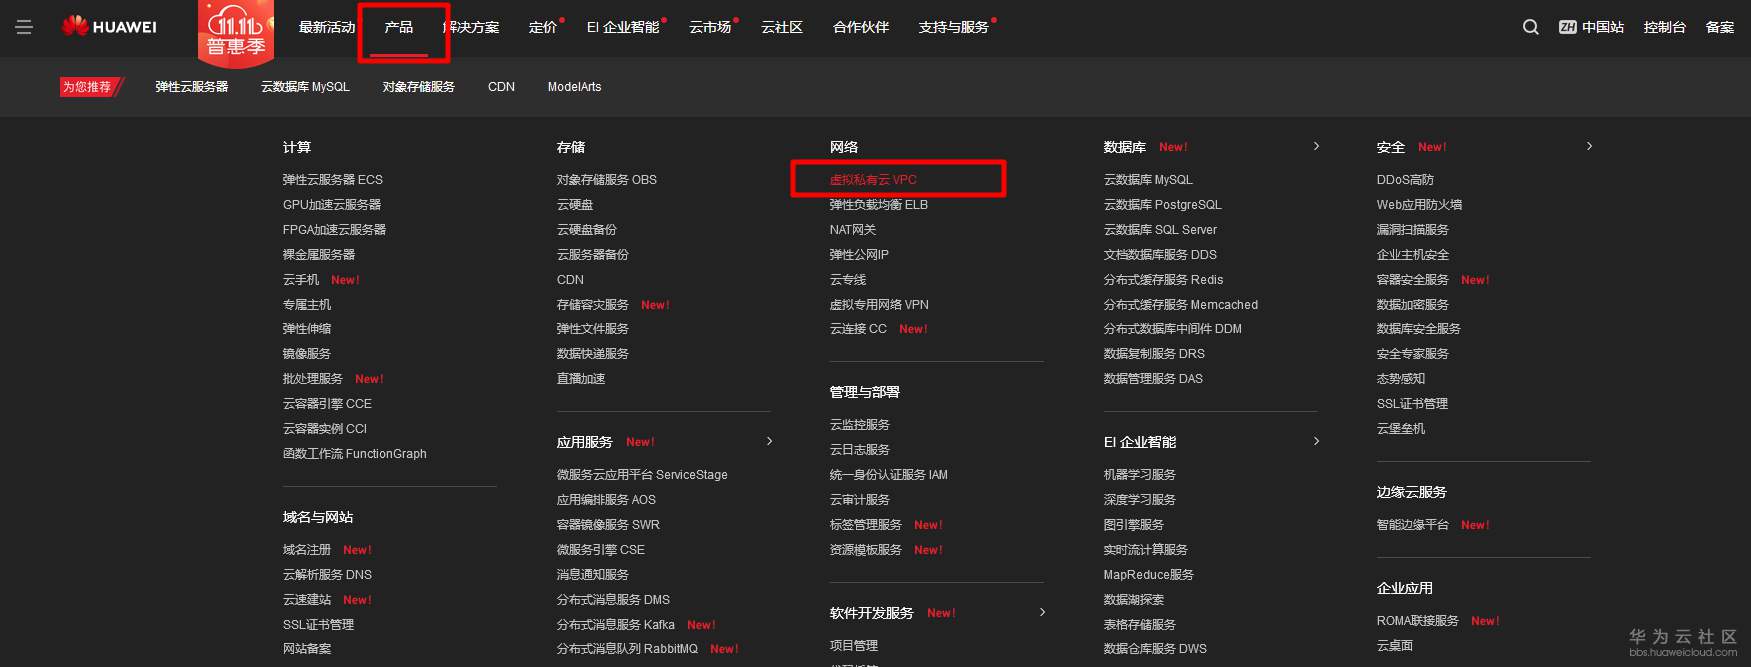1751x667 pixels.
Task: Open 分布式消息服务 Kafka
Action: (x=616, y=625)
